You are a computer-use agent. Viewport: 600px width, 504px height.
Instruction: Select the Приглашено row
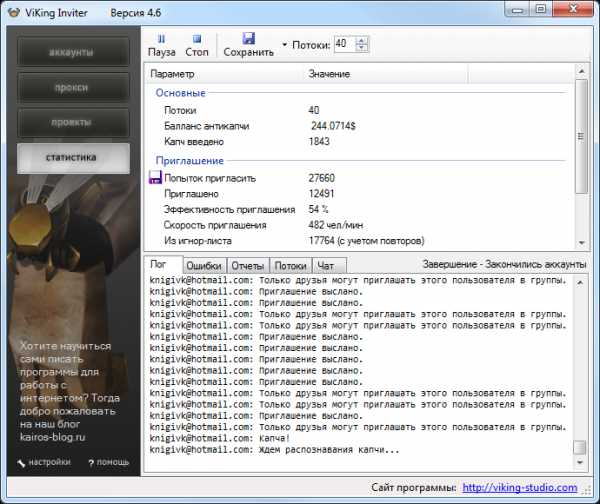tap(360, 194)
